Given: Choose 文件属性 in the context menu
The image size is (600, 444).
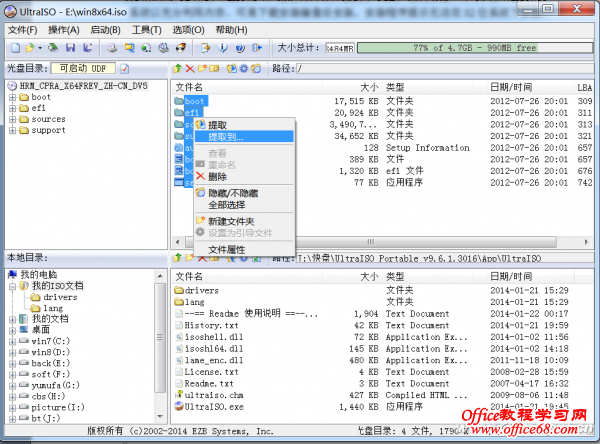Looking at the screenshot, I should click(244, 250).
